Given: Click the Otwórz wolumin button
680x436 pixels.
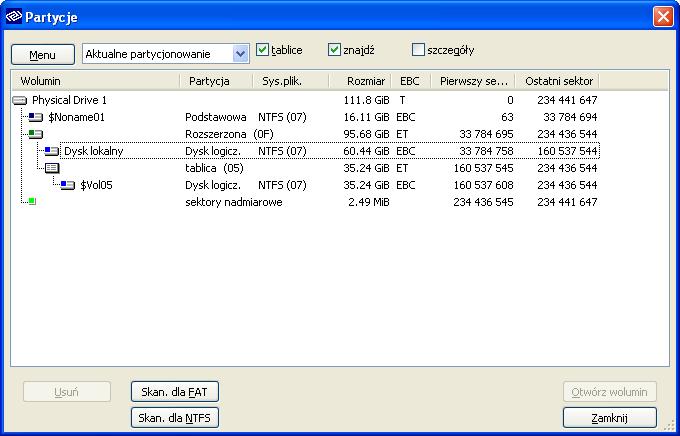Looking at the screenshot, I should click(x=610, y=392).
